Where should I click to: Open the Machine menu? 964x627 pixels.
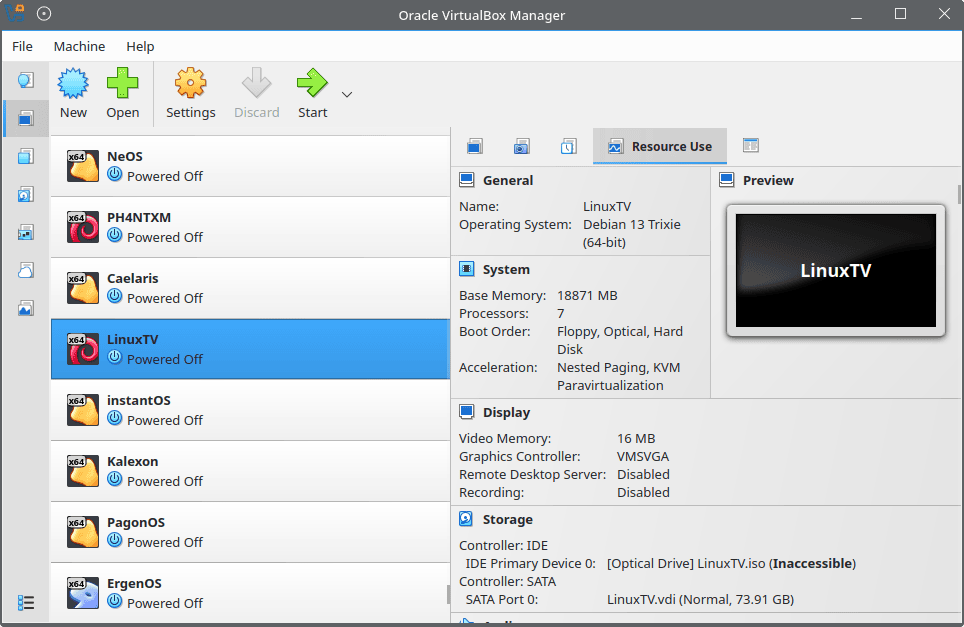[79, 46]
